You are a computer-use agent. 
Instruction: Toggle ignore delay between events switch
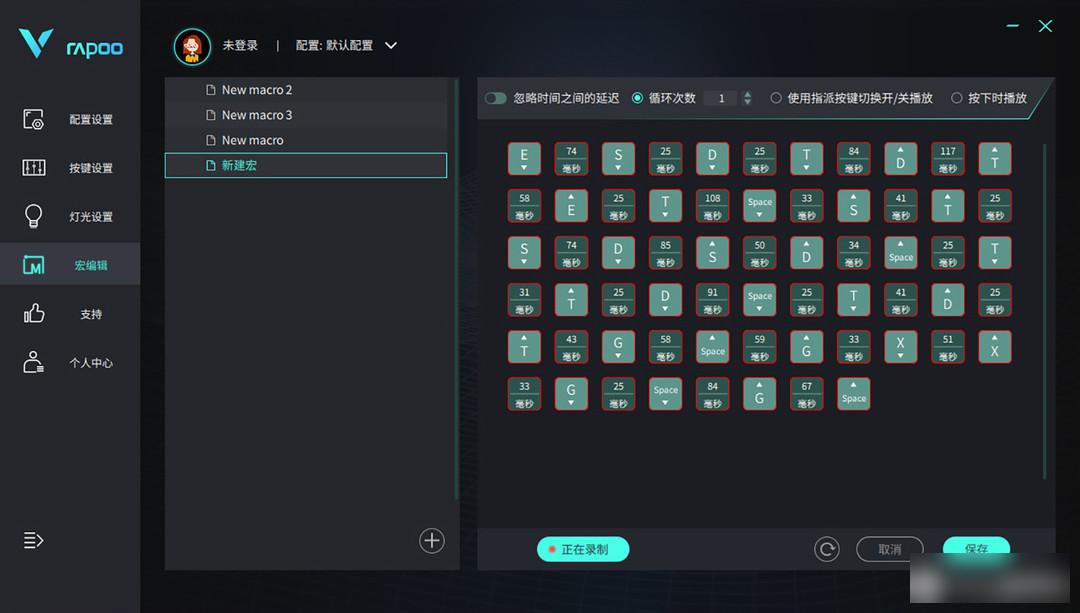[496, 98]
